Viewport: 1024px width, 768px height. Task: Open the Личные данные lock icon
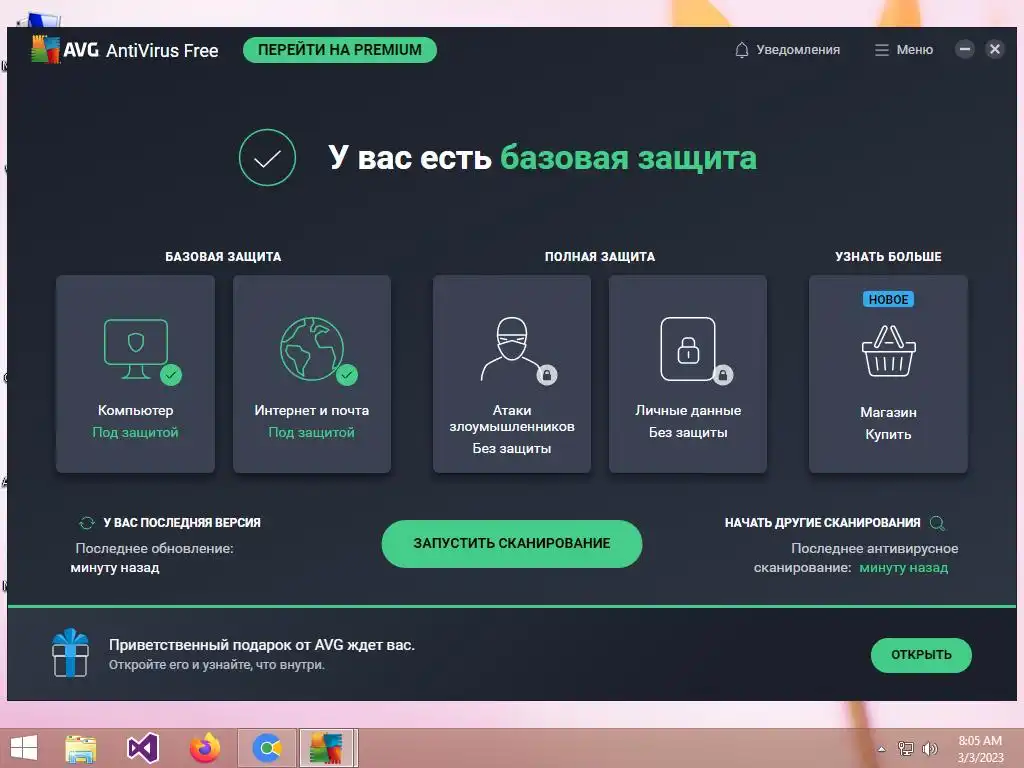pos(688,349)
